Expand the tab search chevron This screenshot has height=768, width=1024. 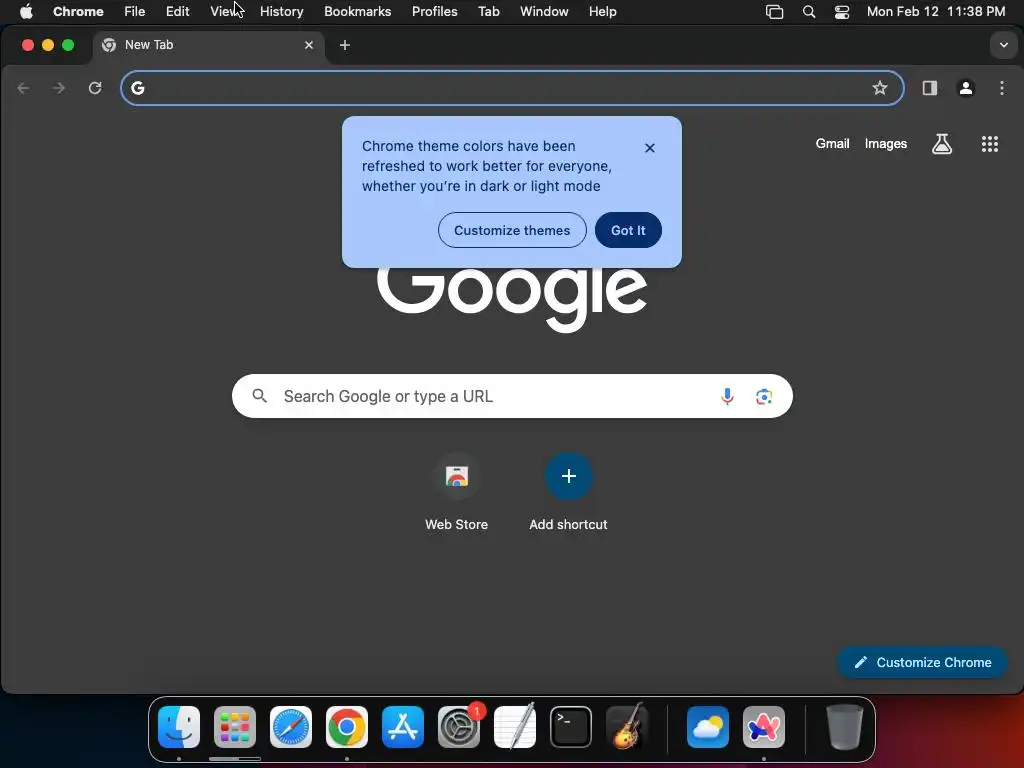[1004, 45]
